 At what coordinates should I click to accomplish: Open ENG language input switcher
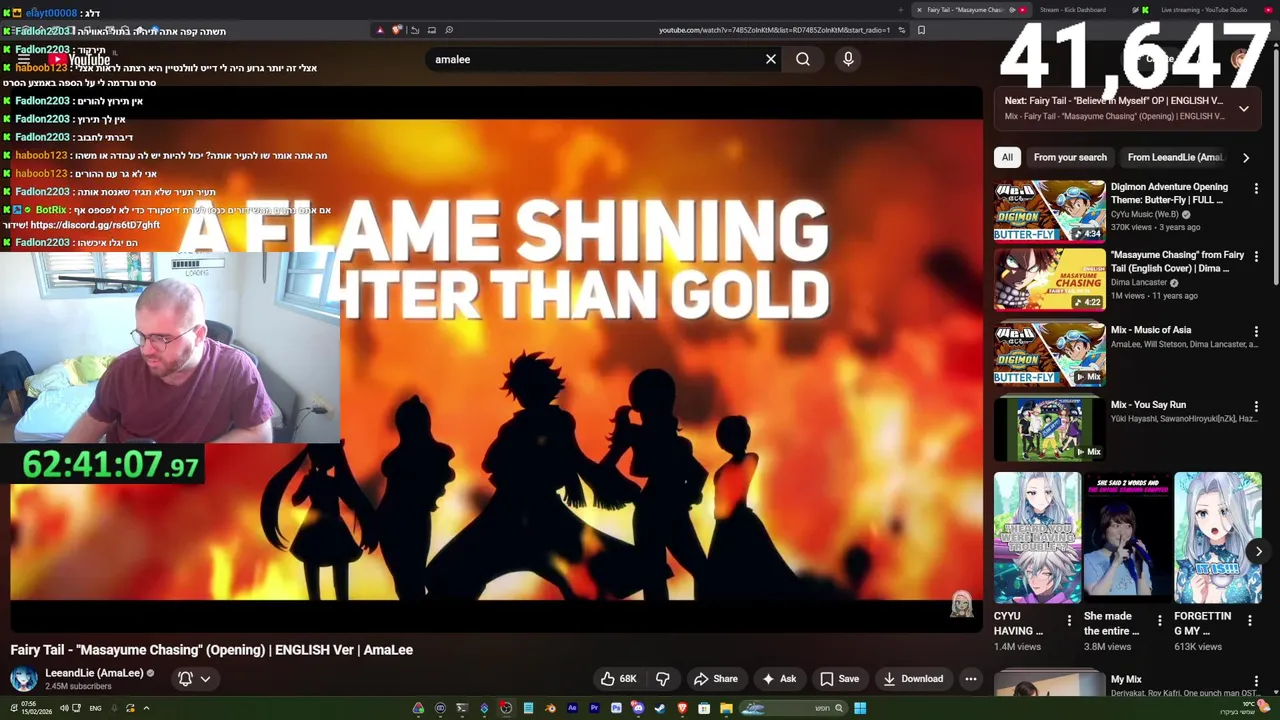(x=95, y=708)
